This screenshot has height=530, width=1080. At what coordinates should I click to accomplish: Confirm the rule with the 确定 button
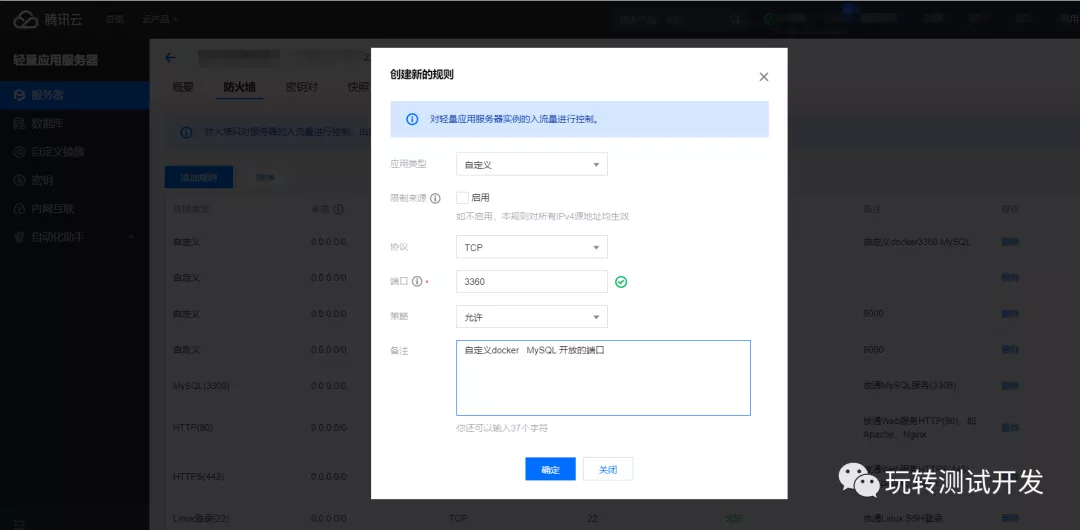pyautogui.click(x=550, y=469)
